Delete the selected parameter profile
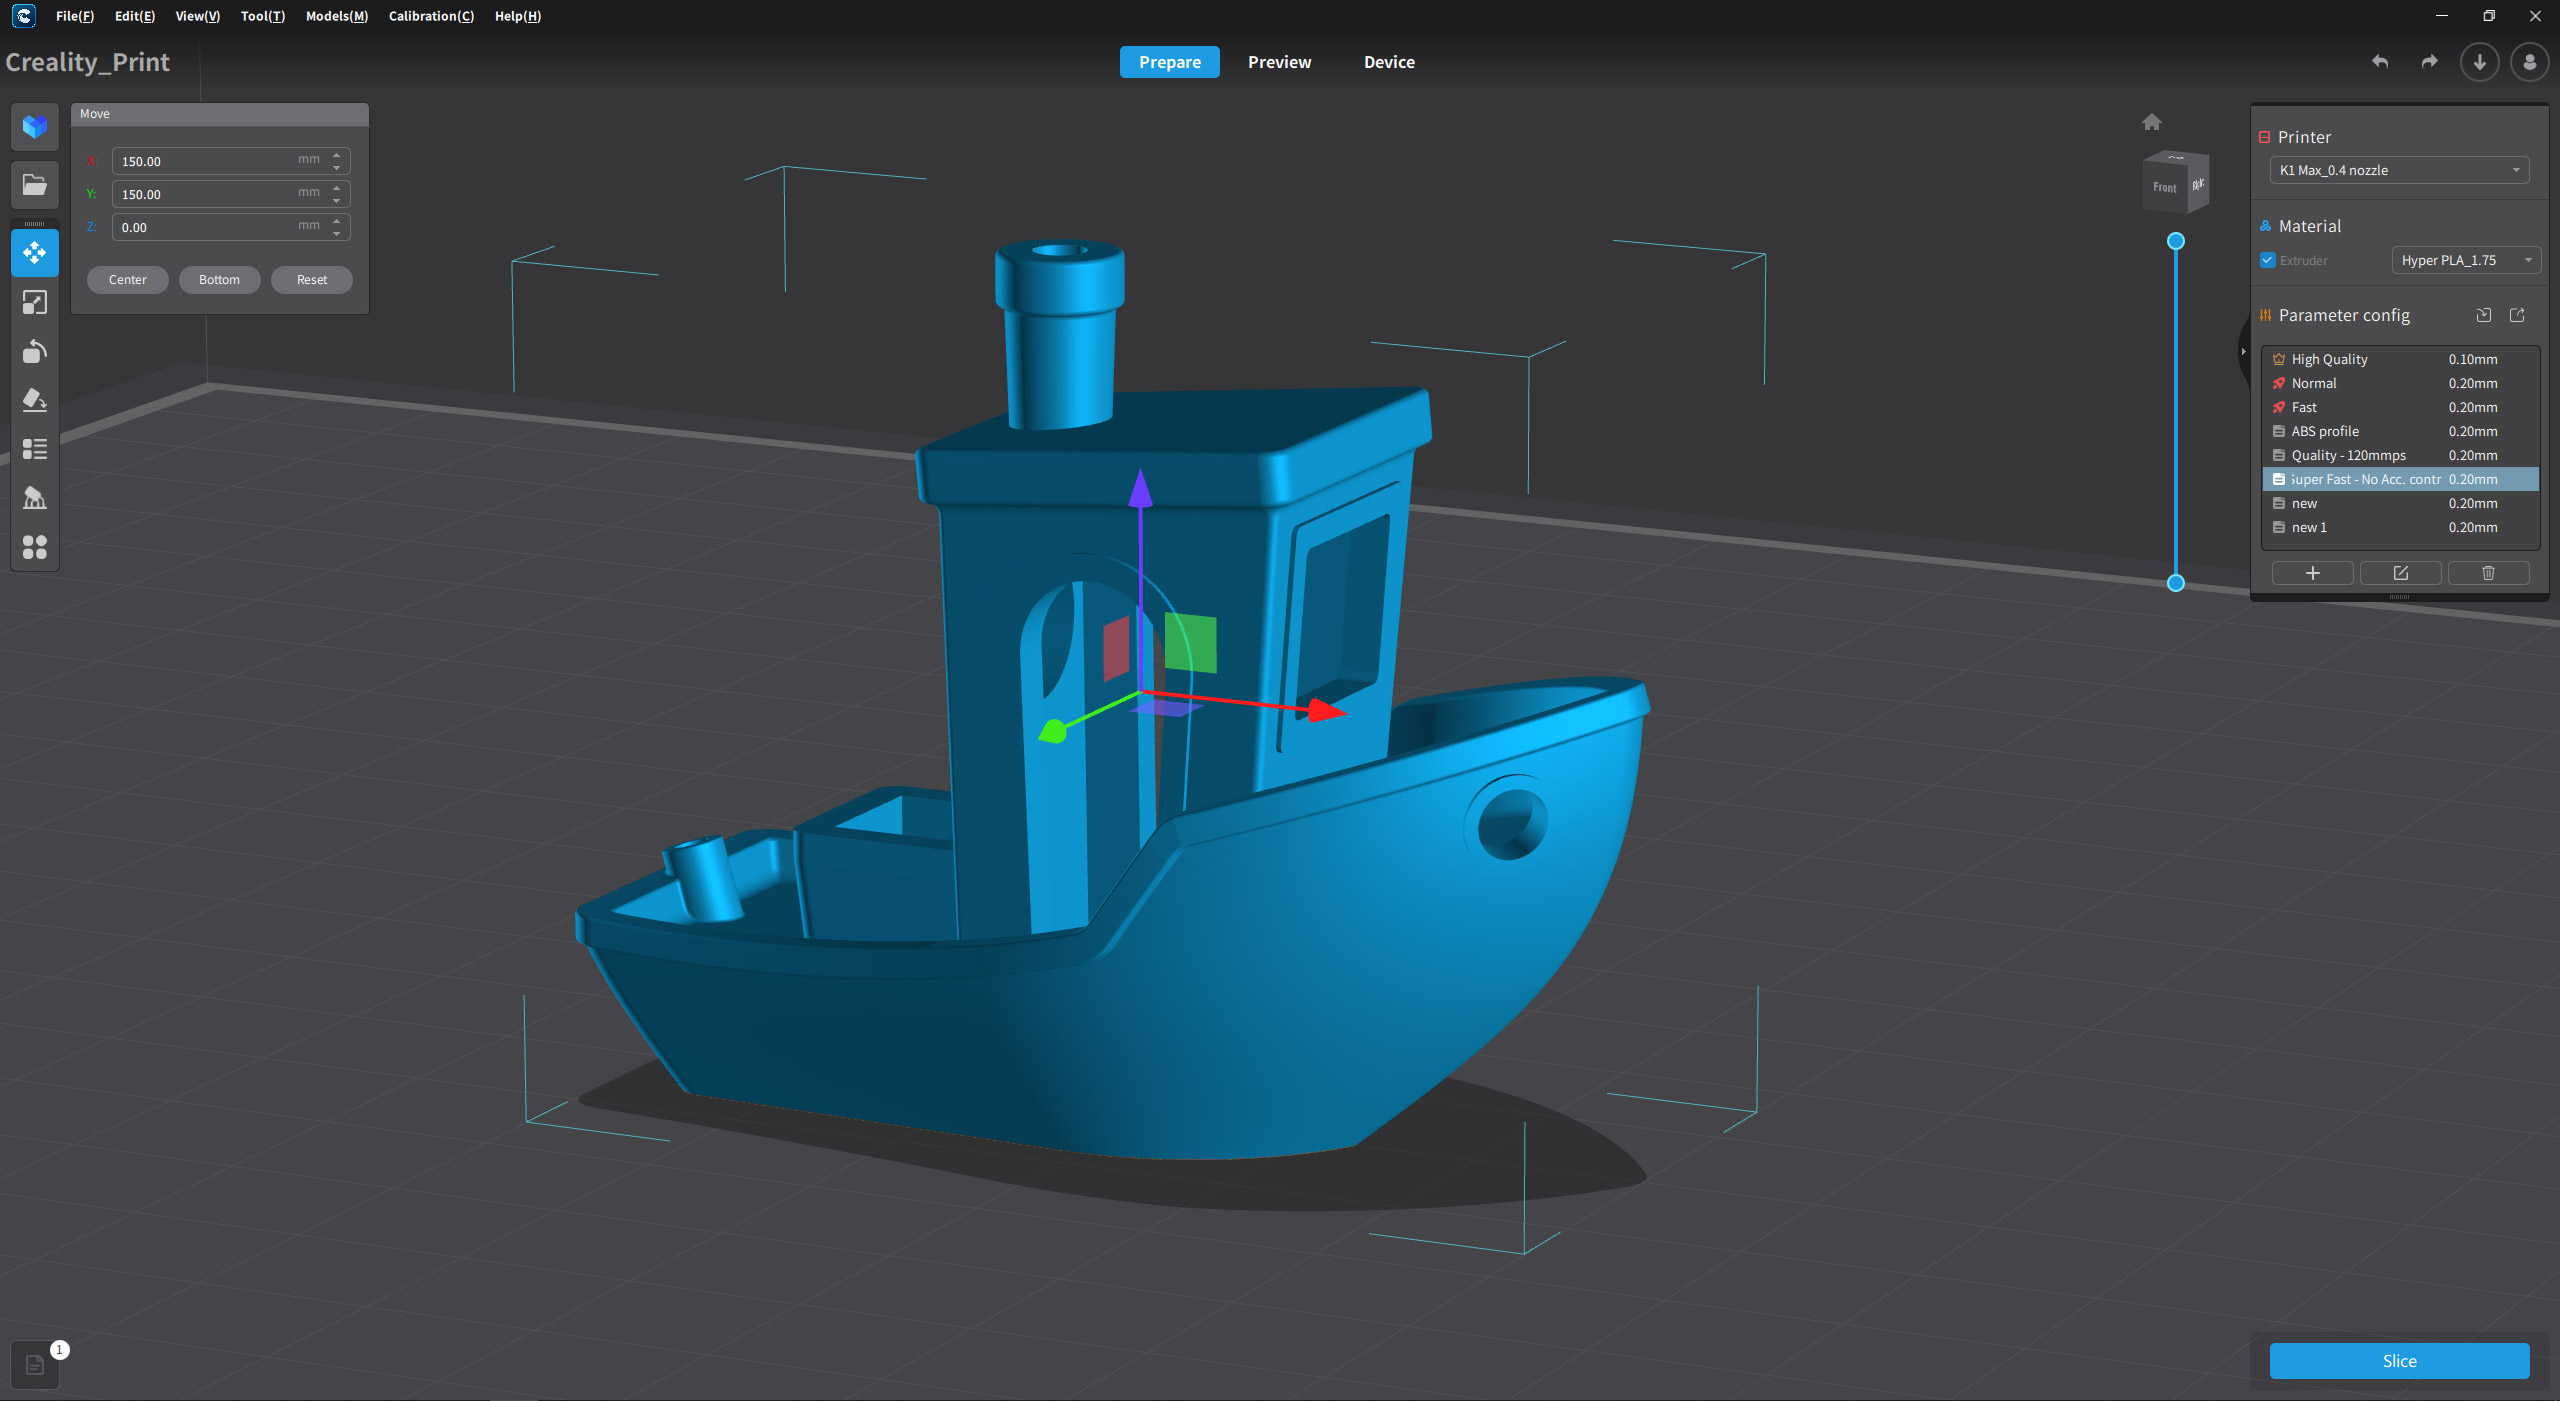2560x1401 pixels. pos(2488,573)
